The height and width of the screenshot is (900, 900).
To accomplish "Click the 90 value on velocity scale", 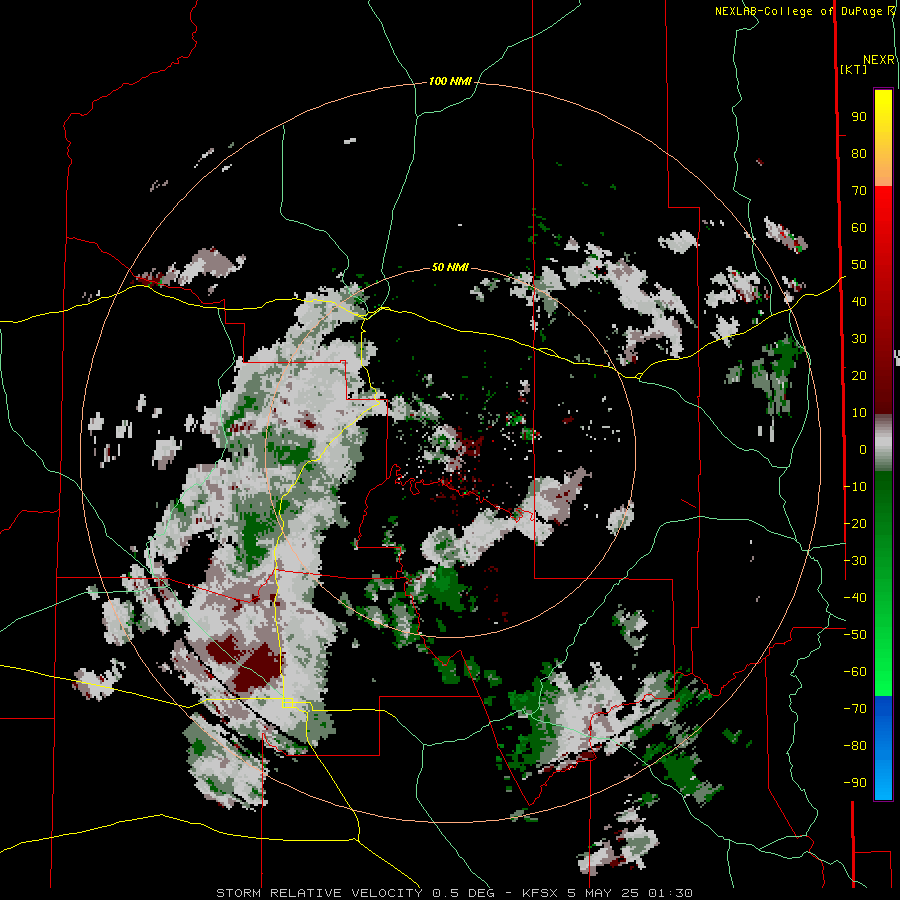I will 859,117.
